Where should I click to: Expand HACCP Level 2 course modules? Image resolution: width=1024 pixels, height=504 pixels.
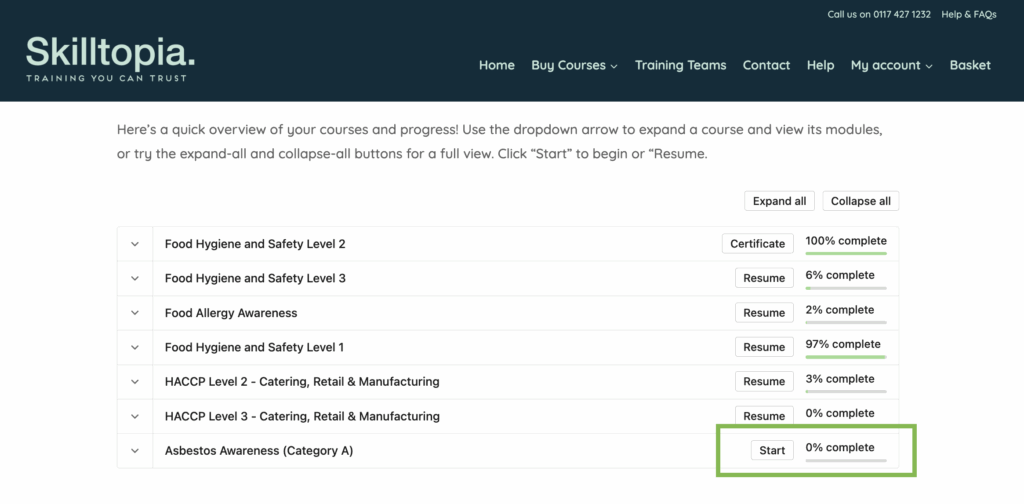coord(135,382)
